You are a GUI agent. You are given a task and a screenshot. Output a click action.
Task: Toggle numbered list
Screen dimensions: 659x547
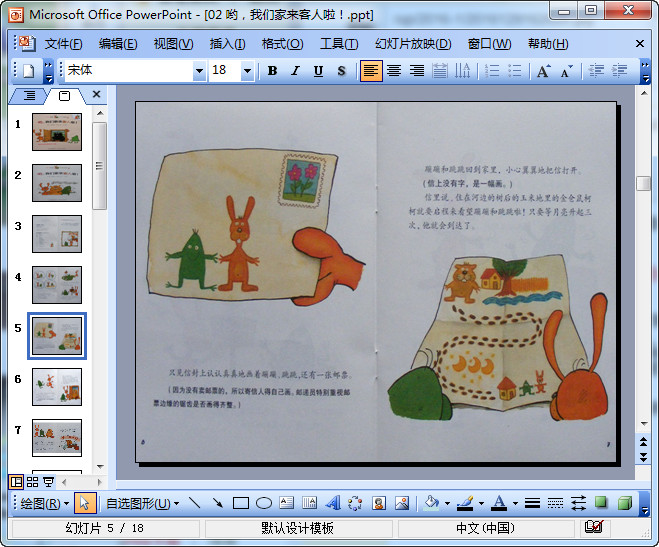pos(492,71)
